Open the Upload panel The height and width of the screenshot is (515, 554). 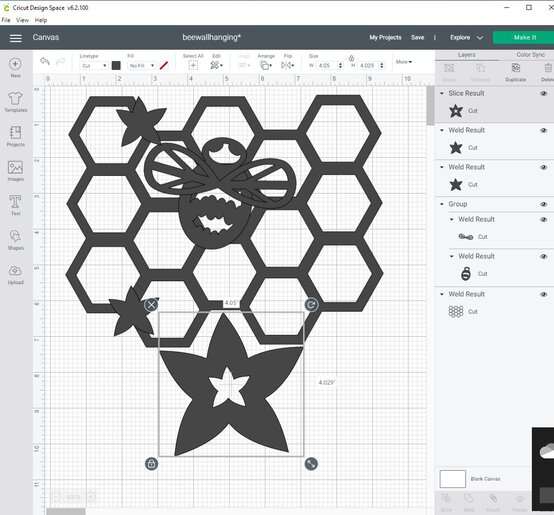pos(15,275)
